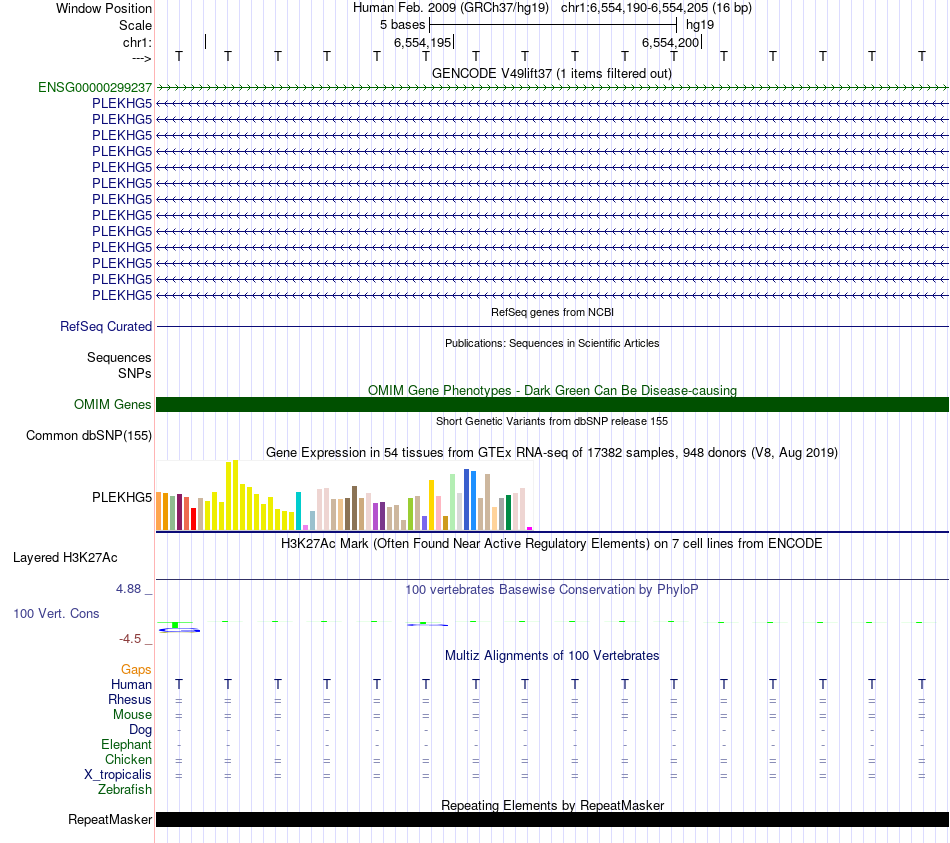The width and height of the screenshot is (950, 843).
Task: Click the RefSeq Curated horizontal intron line
Action: [x=552, y=327]
